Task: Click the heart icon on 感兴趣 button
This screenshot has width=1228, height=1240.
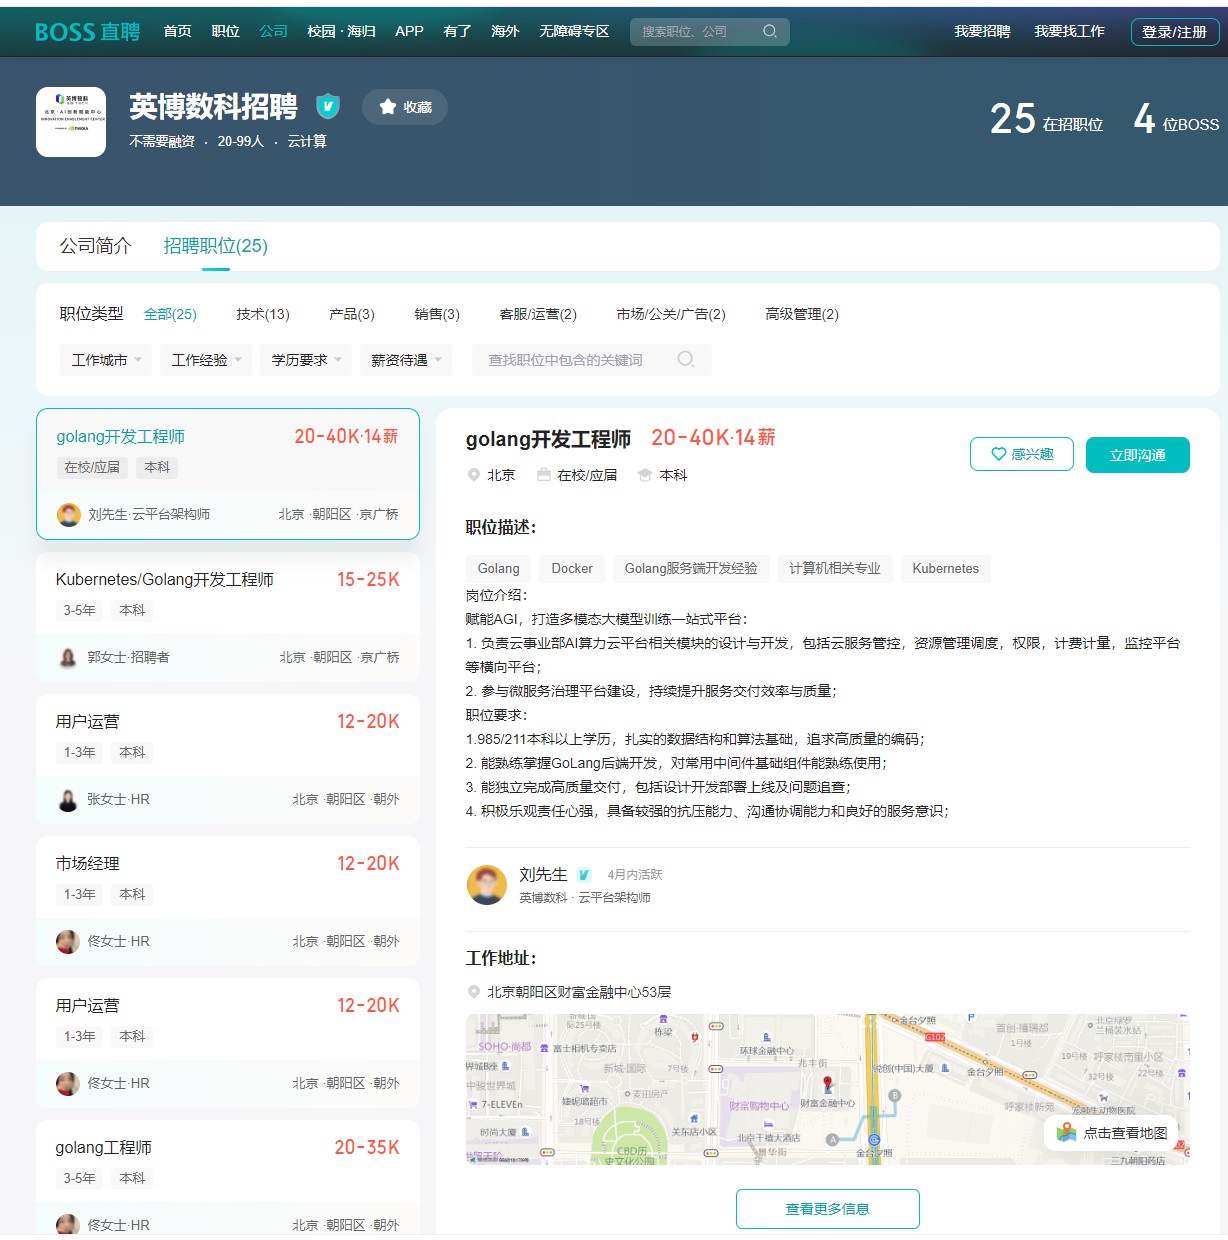Action: coord(998,454)
